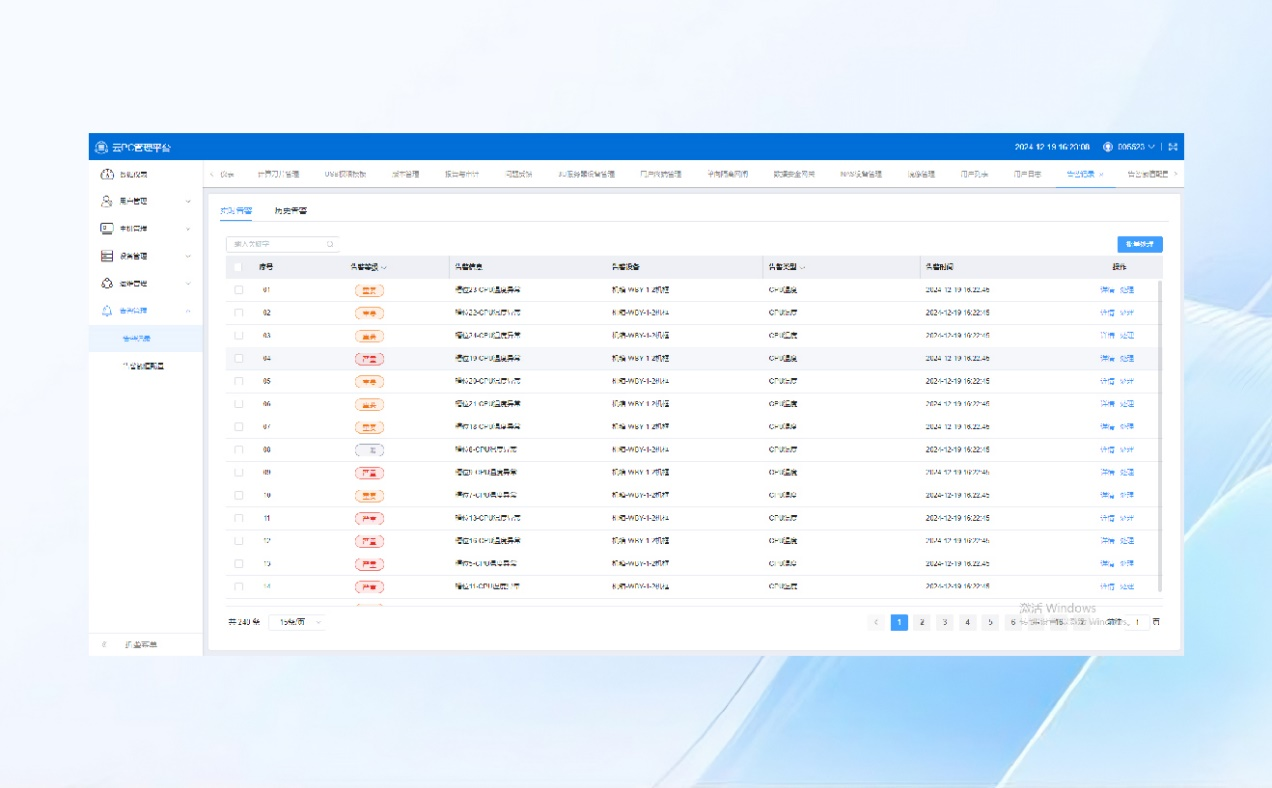Open the monitor-icon terminal management sidebar item

coord(107,228)
